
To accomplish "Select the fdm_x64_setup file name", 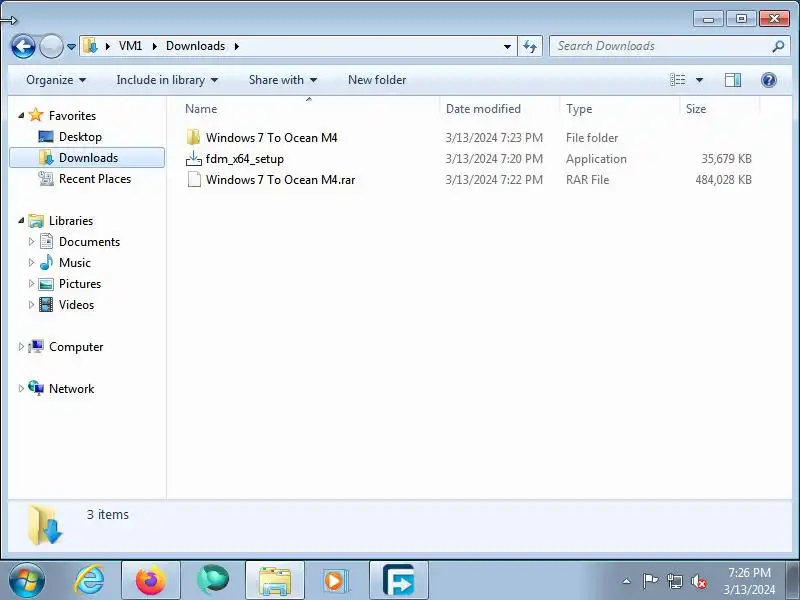I will 244,159.
